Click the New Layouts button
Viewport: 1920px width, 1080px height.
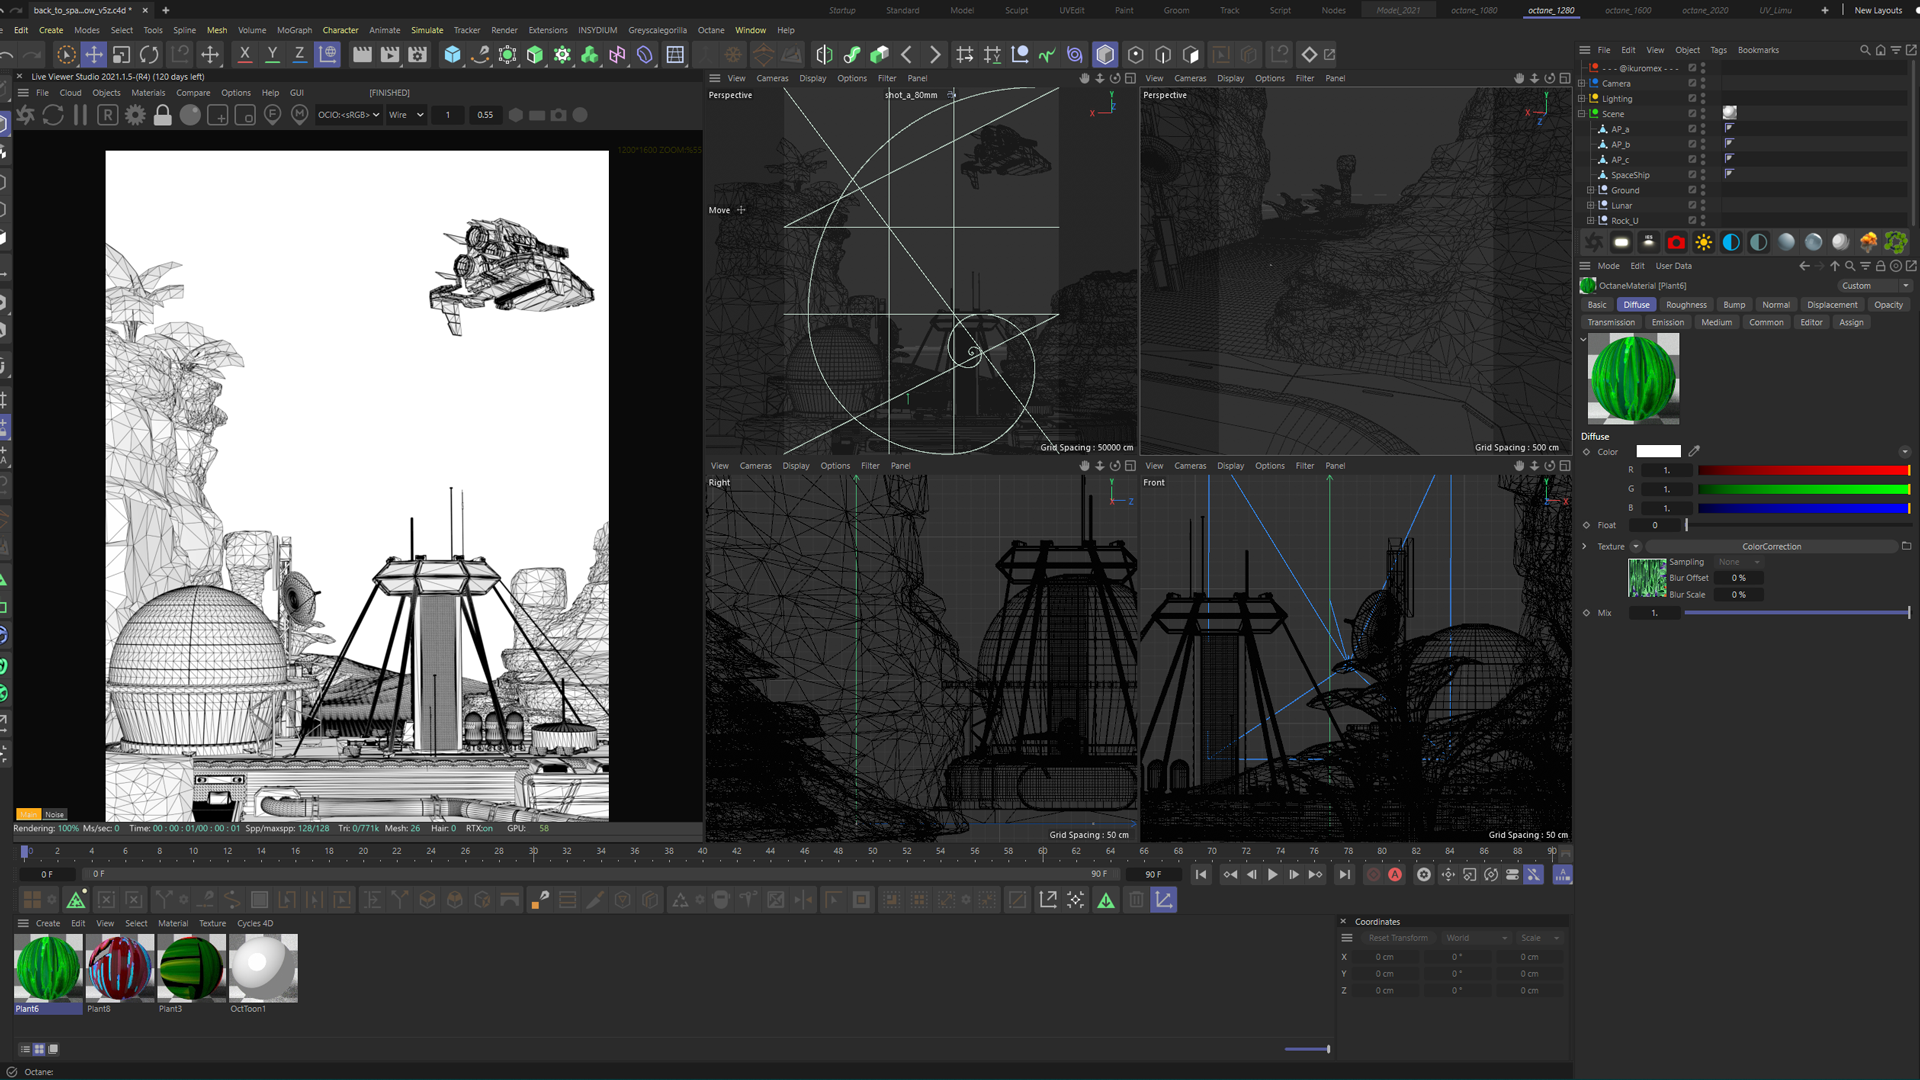tap(1878, 10)
